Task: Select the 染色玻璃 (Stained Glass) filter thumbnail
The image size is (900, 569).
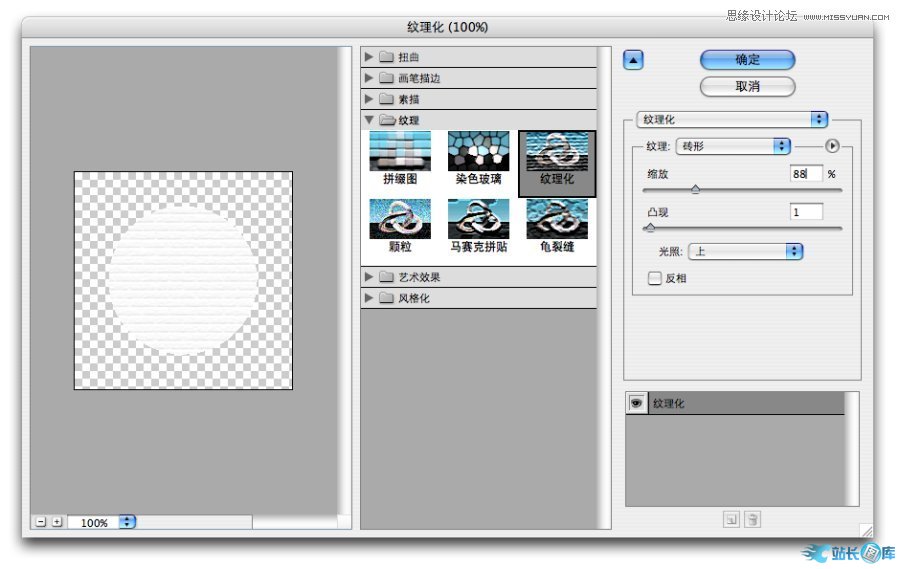Action: [x=478, y=152]
